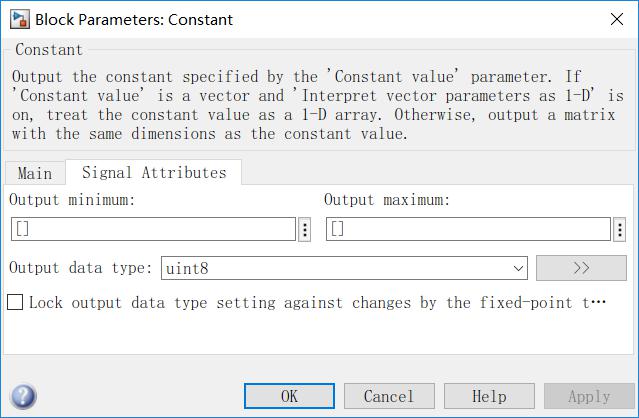Expand the Output data type dropdown arrow
This screenshot has width=639, height=418.
[518, 268]
